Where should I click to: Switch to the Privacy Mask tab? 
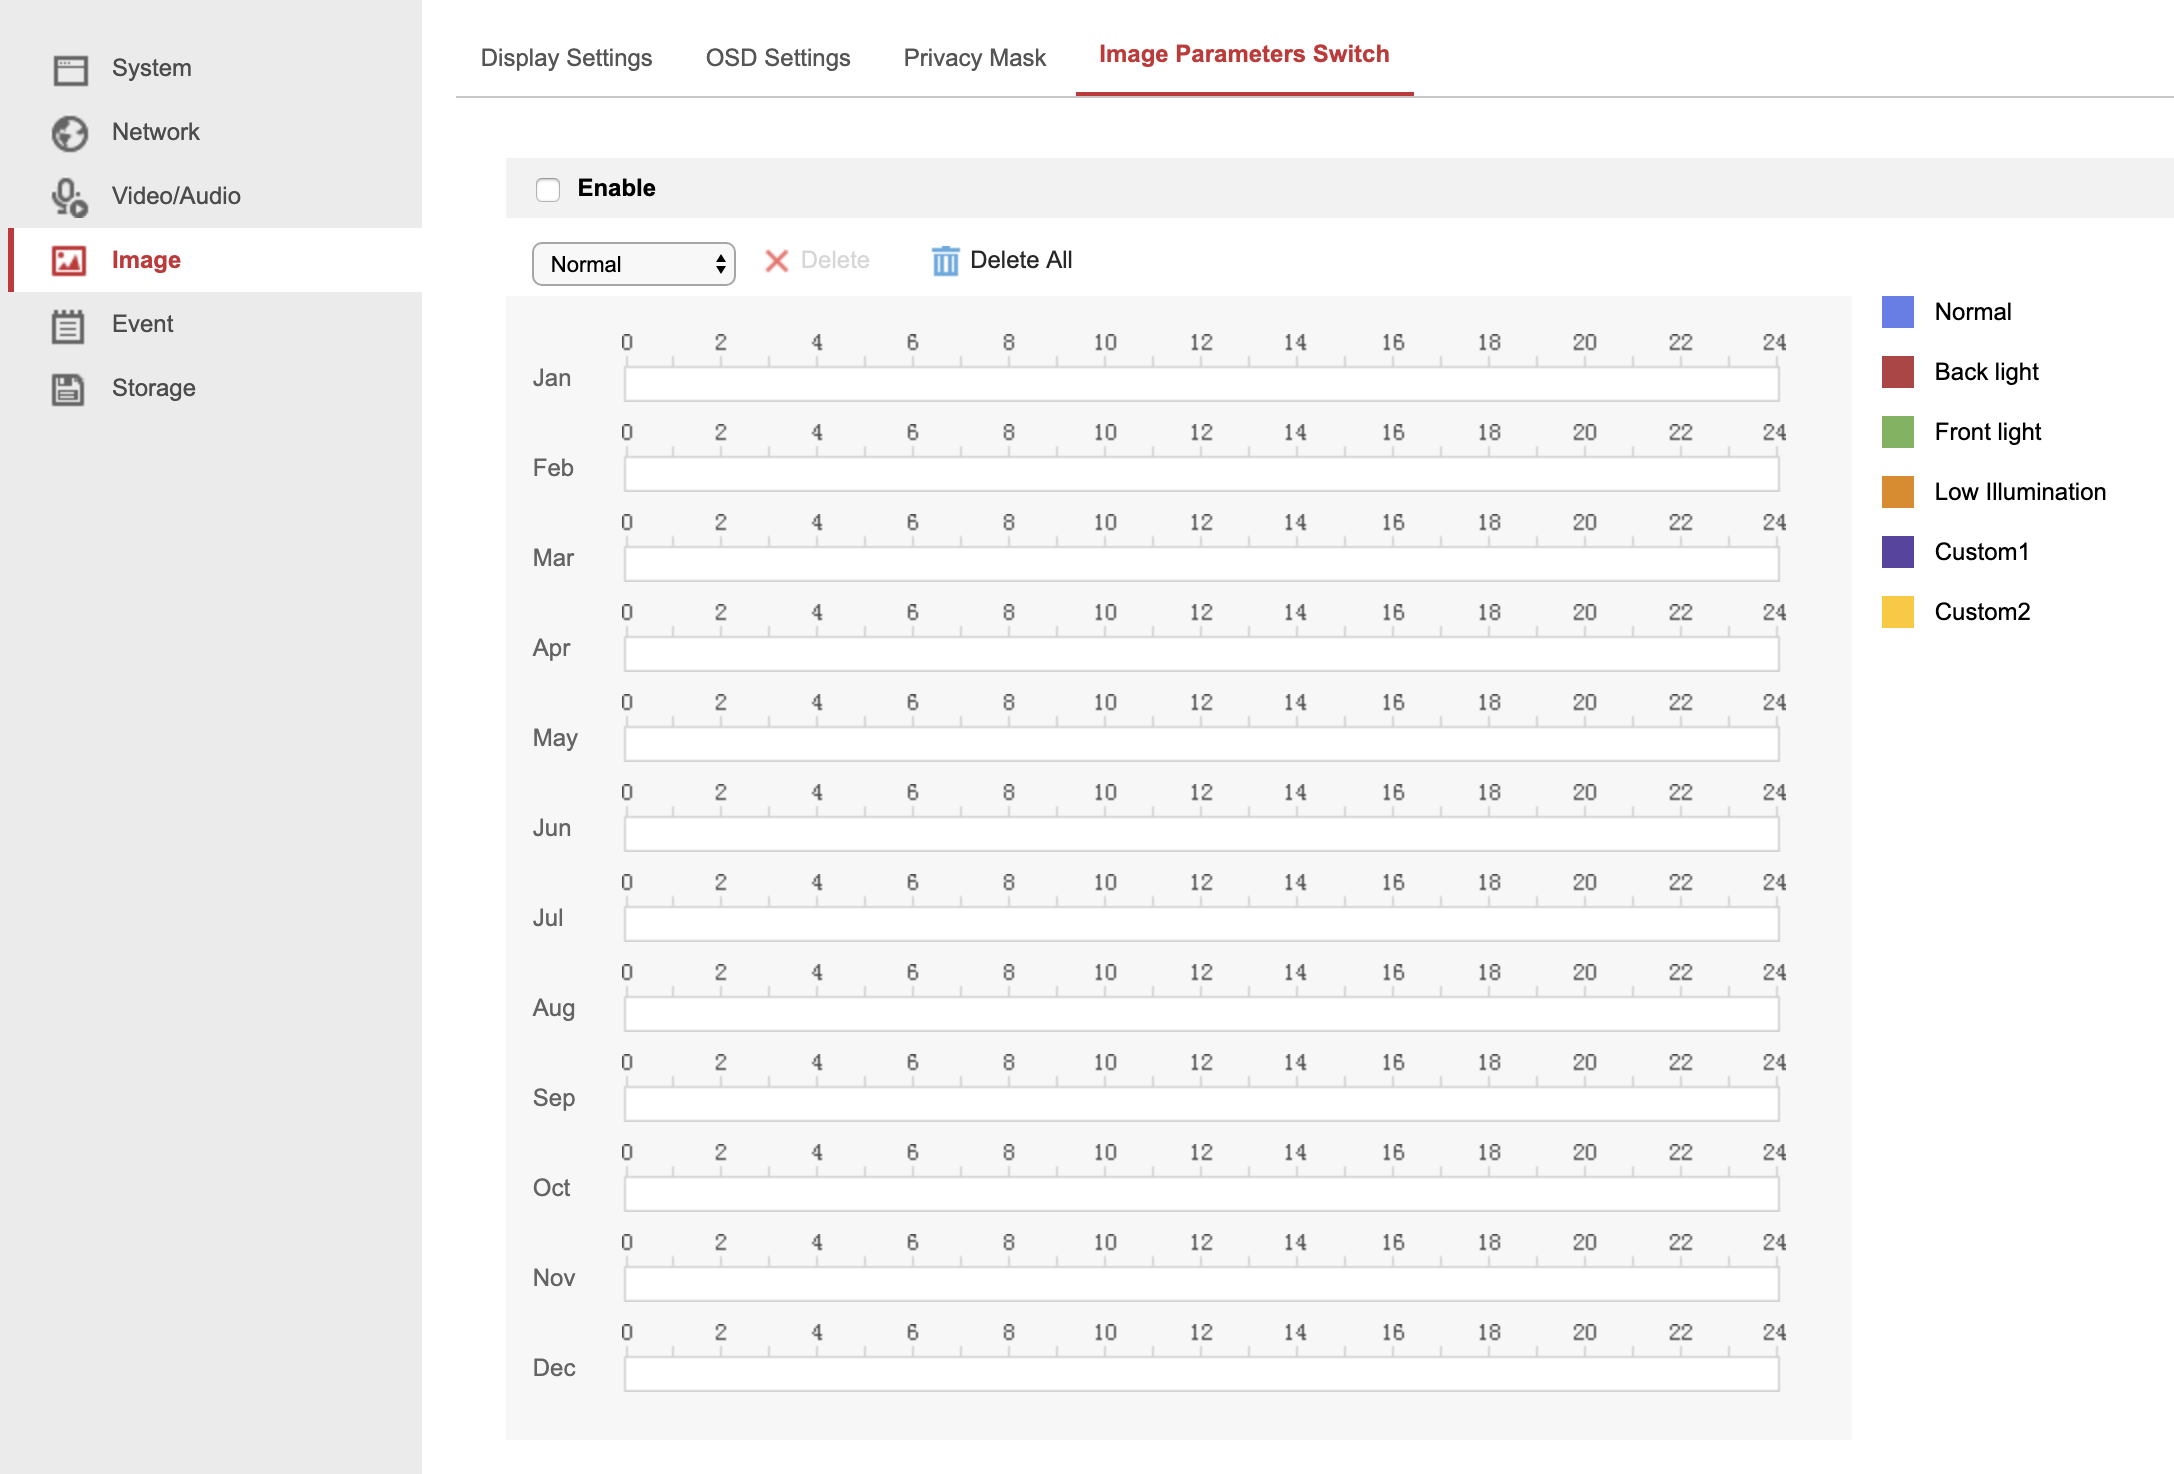point(973,57)
